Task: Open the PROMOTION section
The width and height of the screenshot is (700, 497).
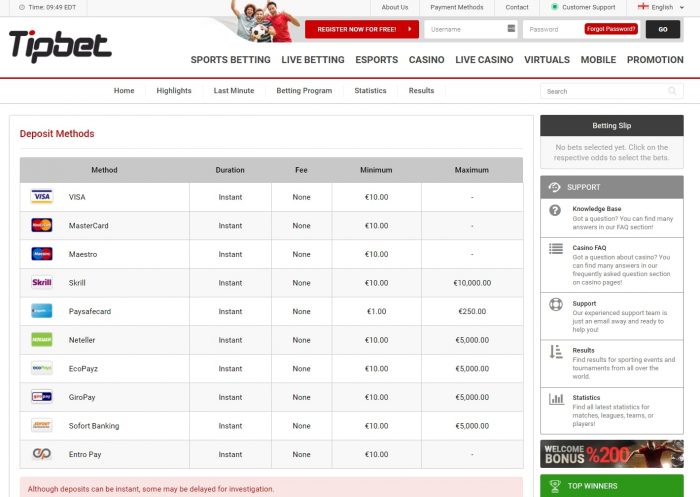Action: pos(655,60)
